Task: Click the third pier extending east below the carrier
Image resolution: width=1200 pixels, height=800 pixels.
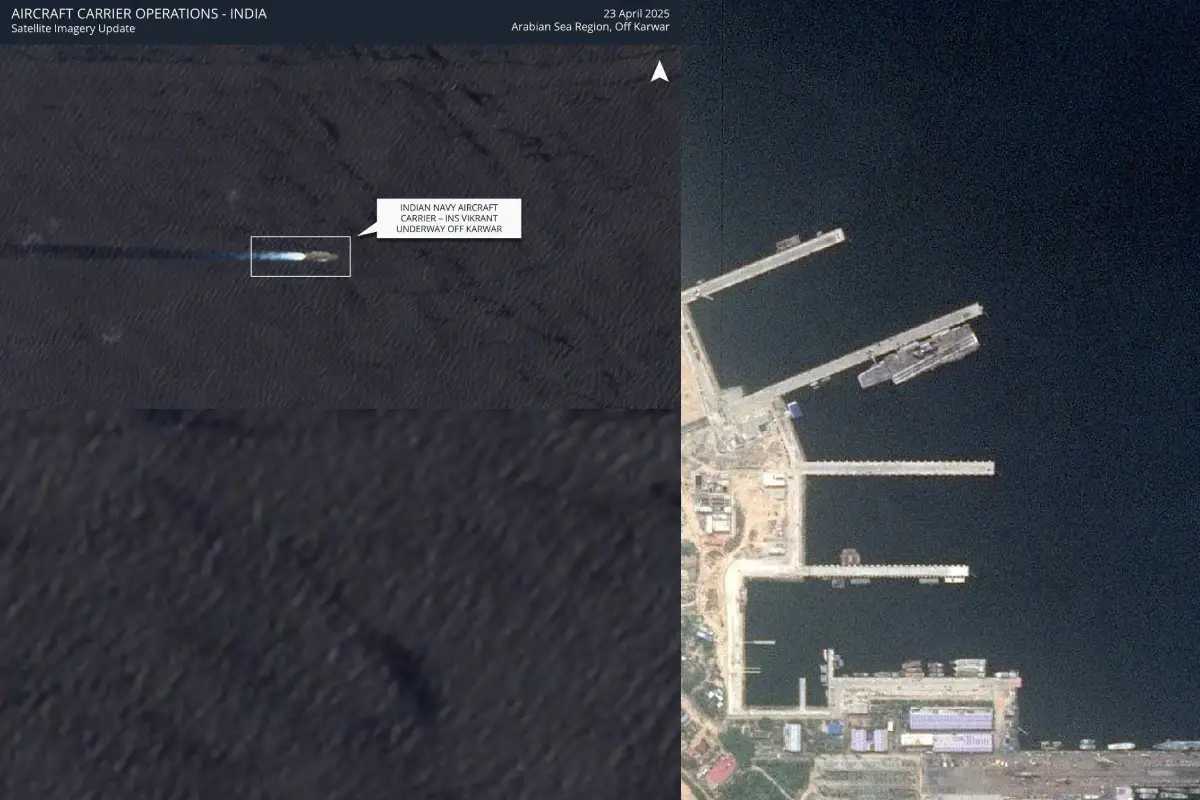Action: [895, 468]
